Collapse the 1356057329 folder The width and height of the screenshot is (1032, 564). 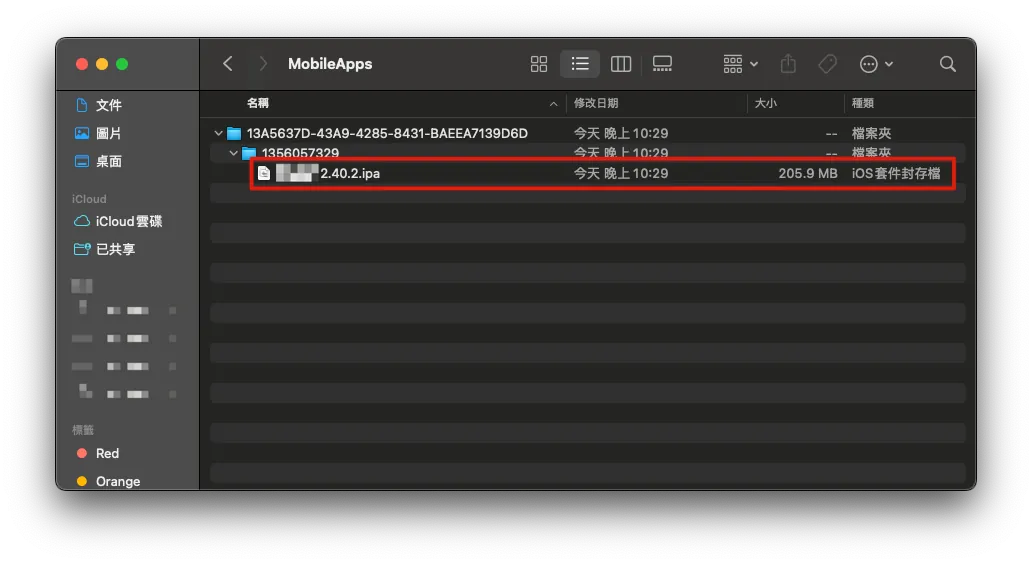[233, 153]
